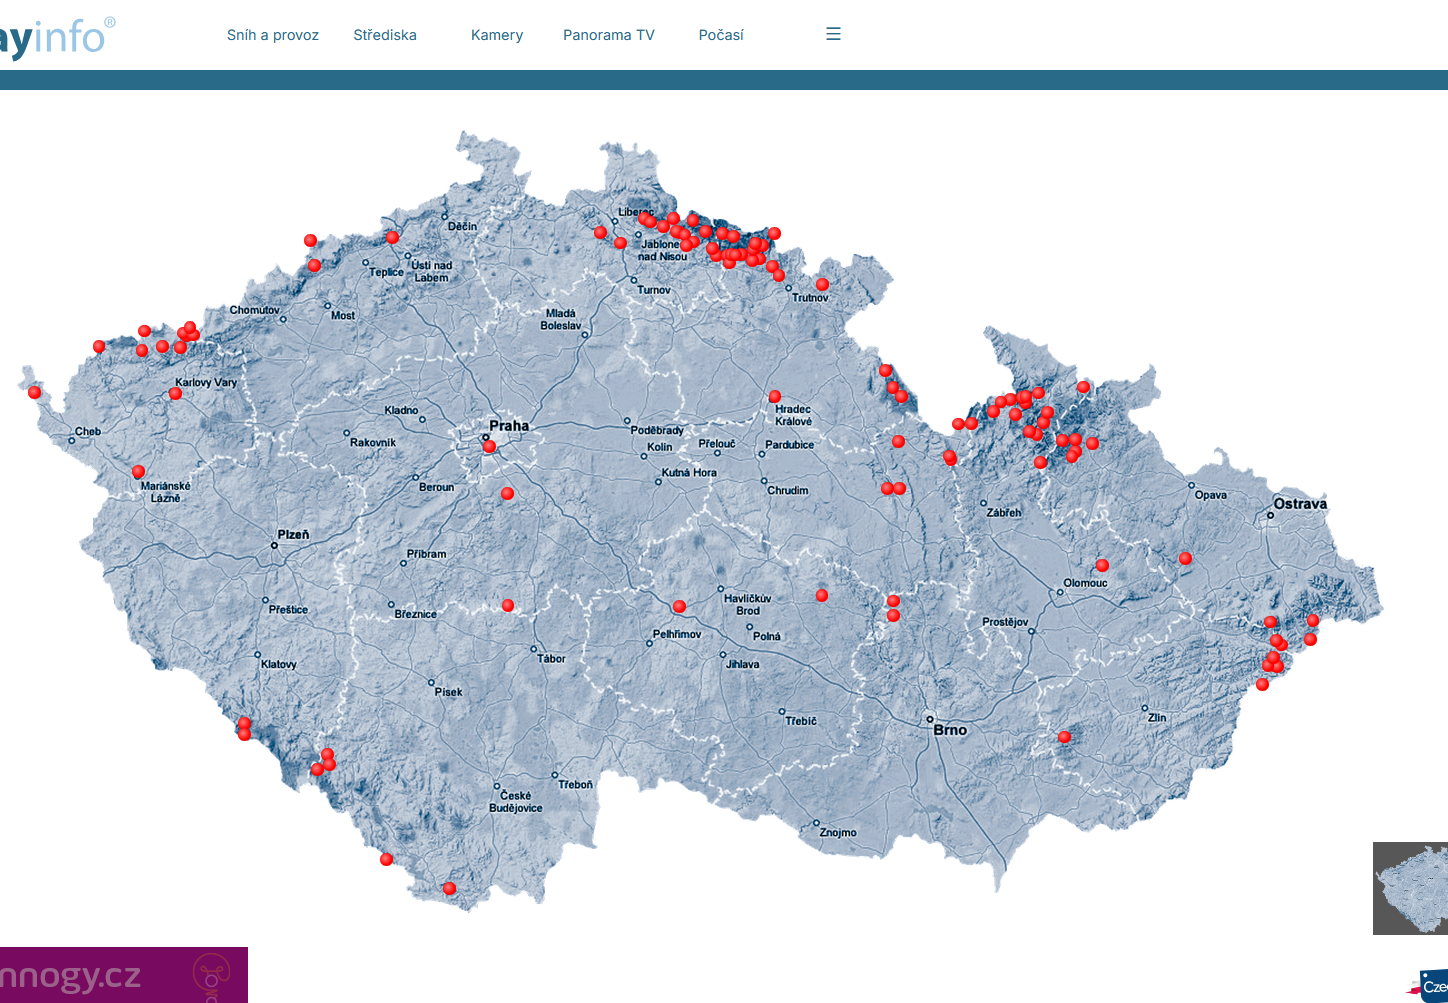Click the red marker northwest of Tábor
The image size is (1448, 1003).
click(508, 605)
